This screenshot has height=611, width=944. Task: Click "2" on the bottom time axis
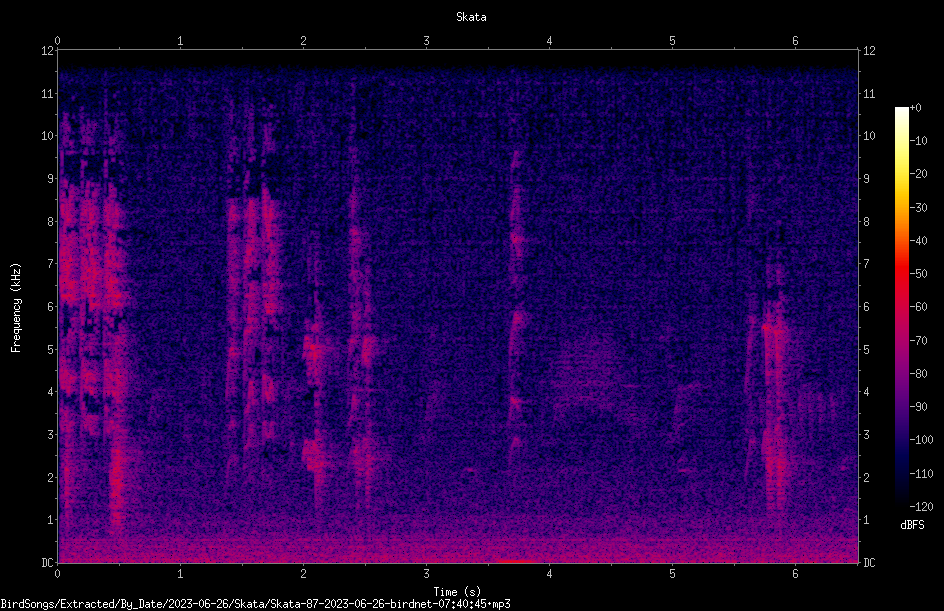[303, 574]
